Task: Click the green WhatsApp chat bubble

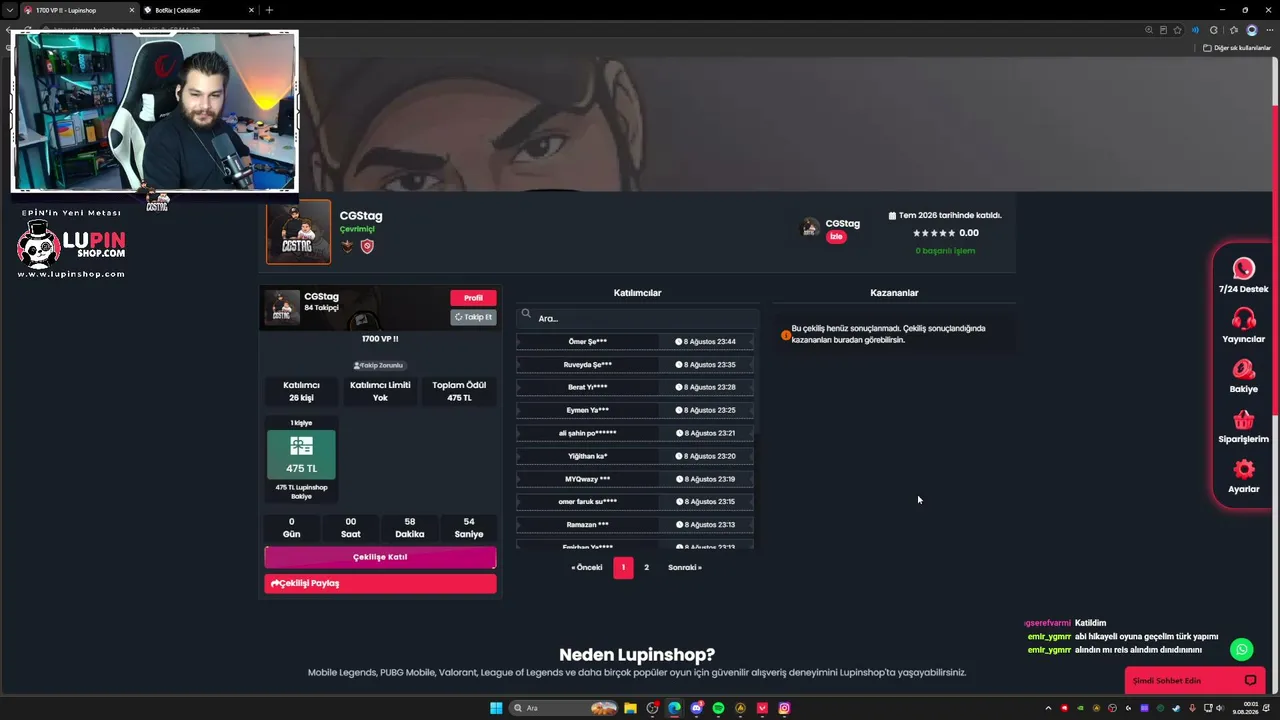Action: [x=1241, y=649]
